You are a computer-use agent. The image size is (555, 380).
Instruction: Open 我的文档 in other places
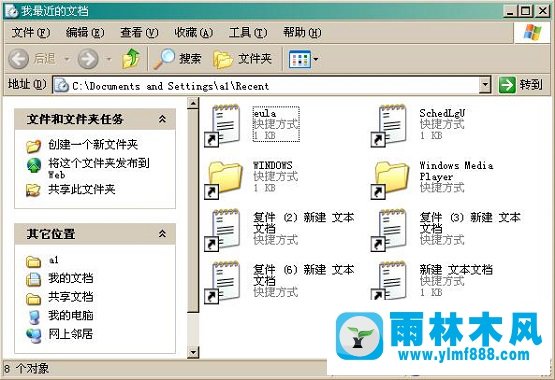tap(71, 278)
